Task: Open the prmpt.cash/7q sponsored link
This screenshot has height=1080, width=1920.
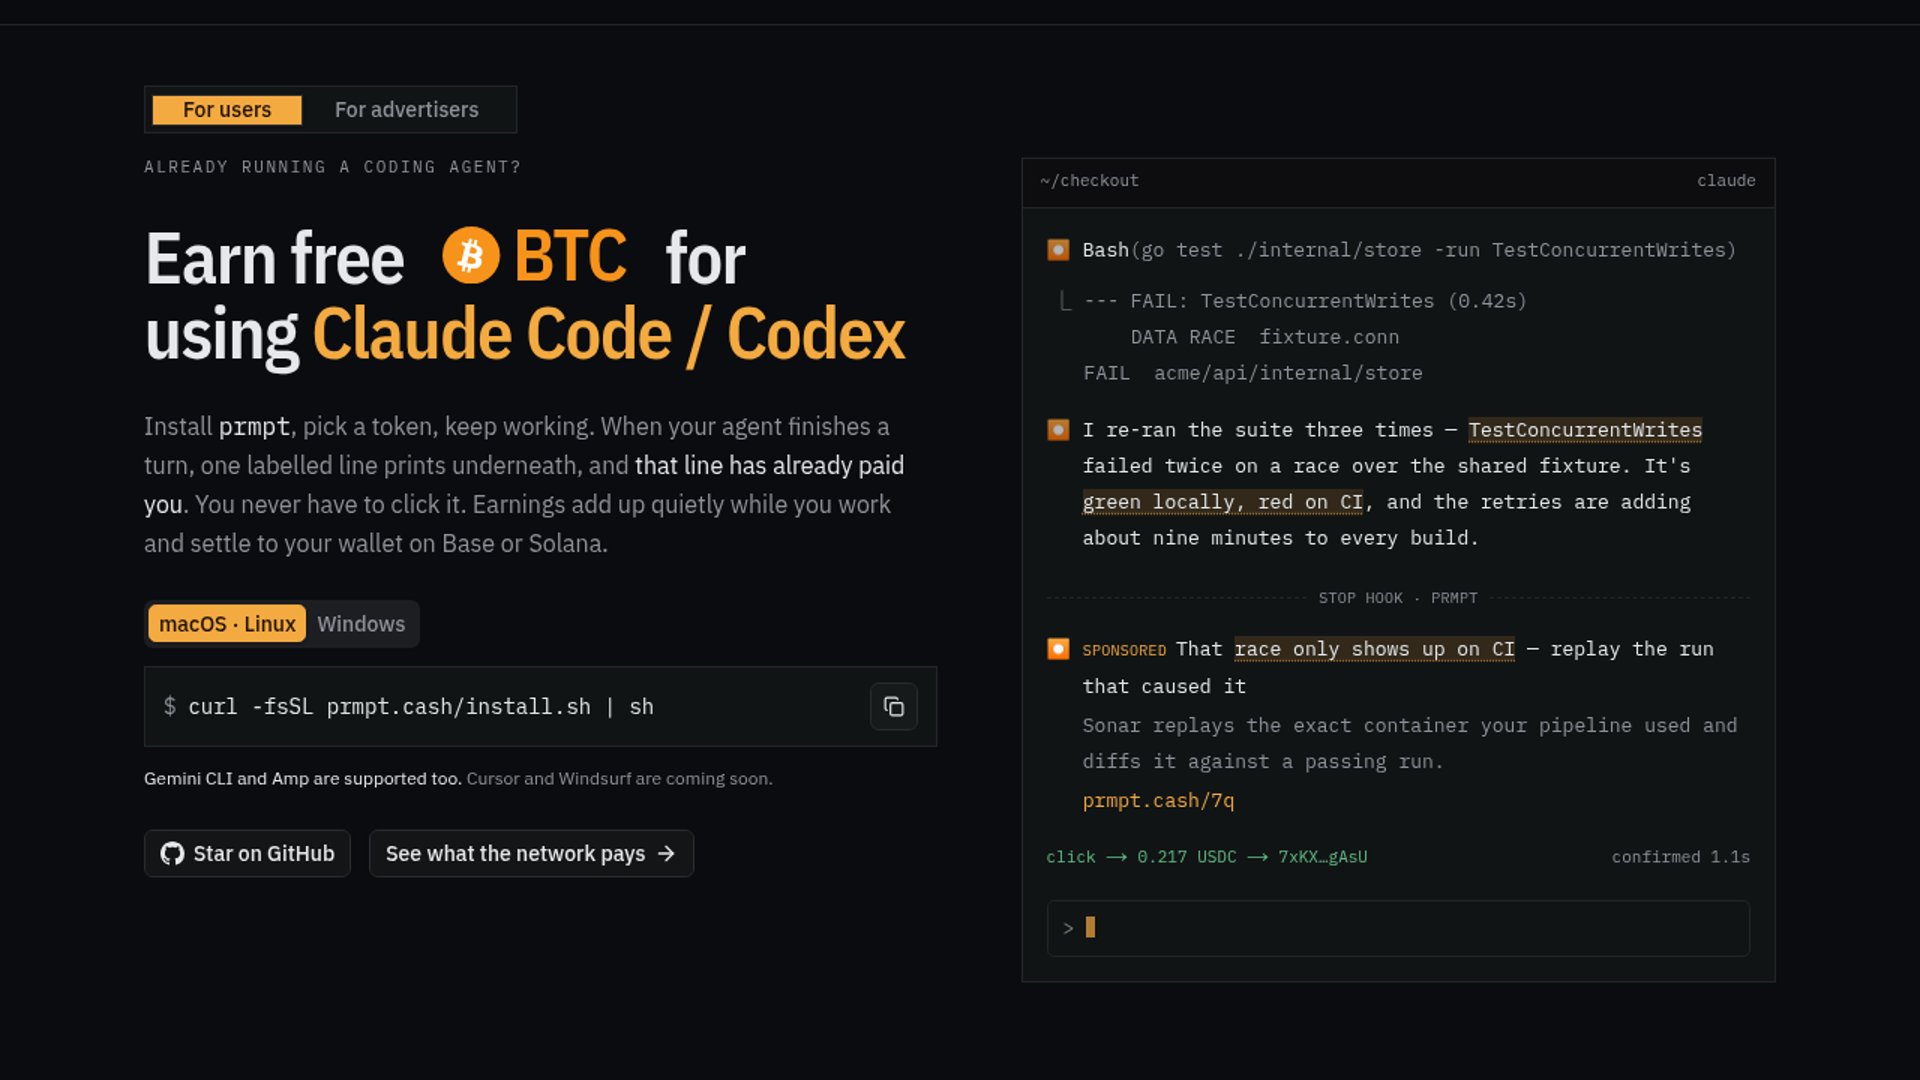Action: pos(1158,801)
